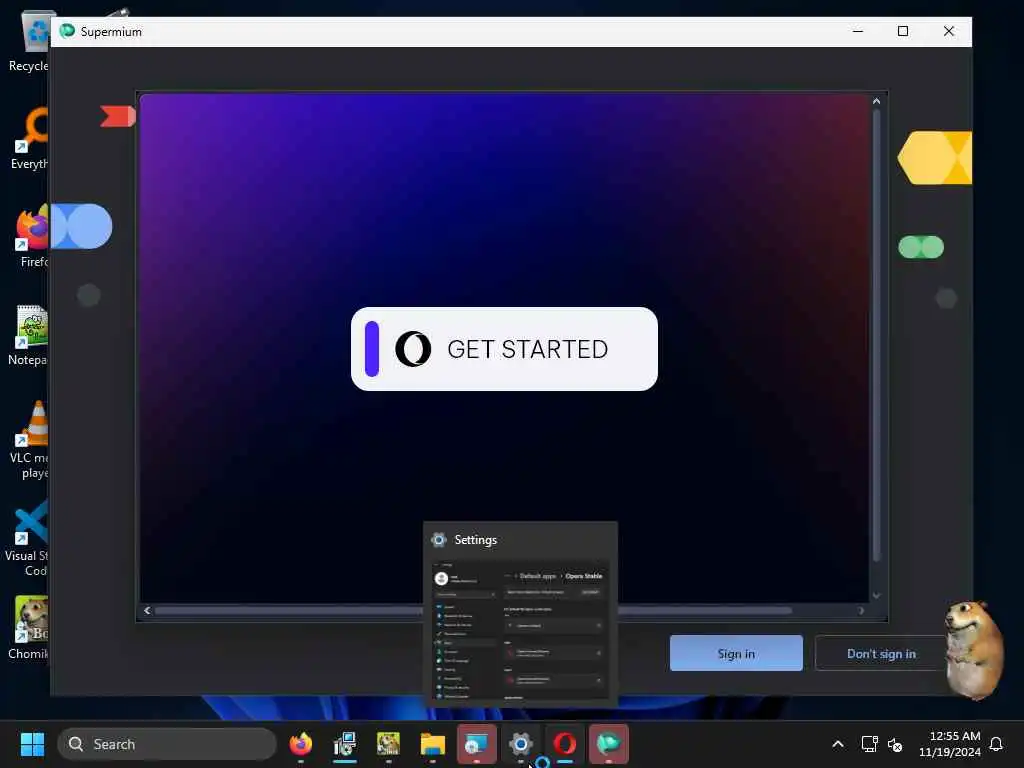1024x768 pixels.
Task: Select the Everything desktop shortcut
Action: point(29,138)
